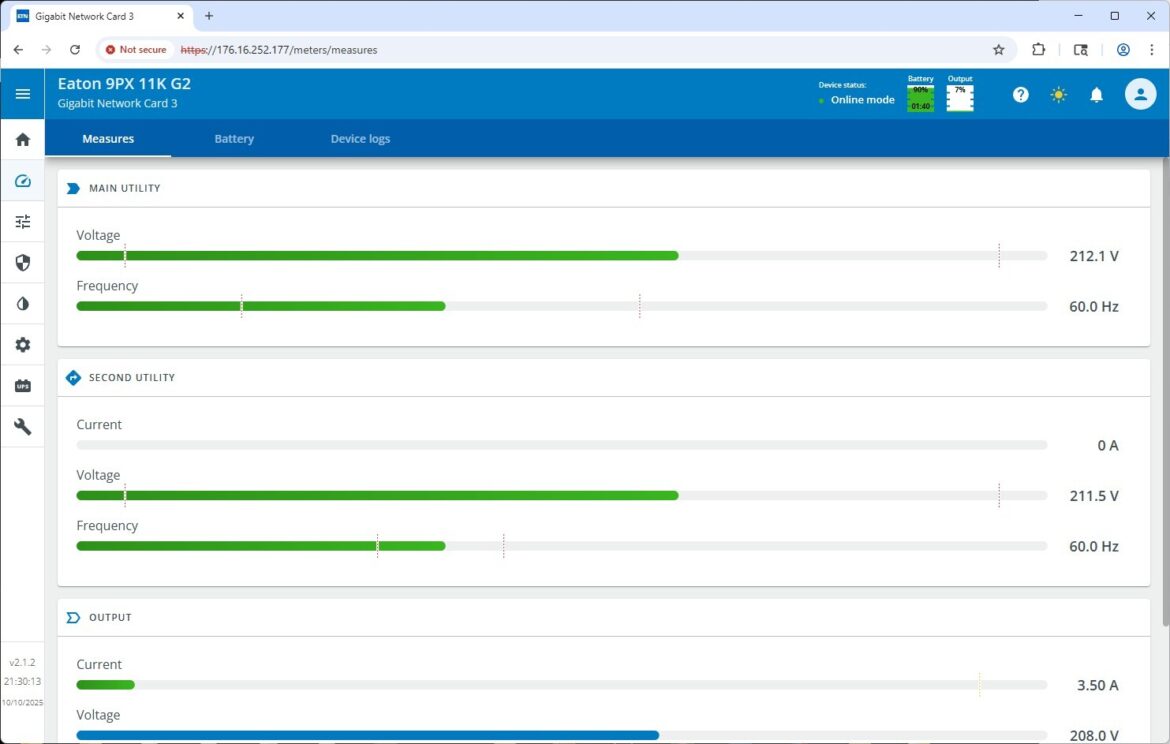Collapse the Main Utility section header
Image resolution: width=1170 pixels, height=744 pixels.
pos(124,188)
